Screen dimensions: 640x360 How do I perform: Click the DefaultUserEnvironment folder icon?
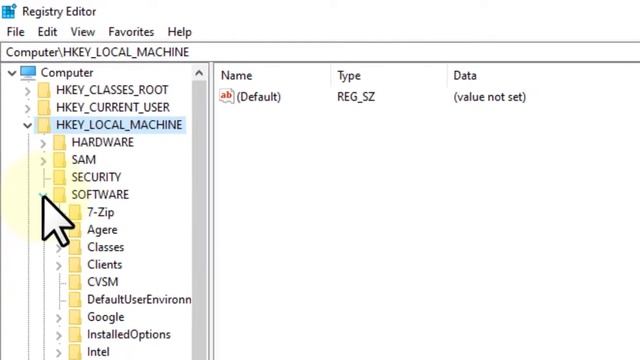coord(75,300)
